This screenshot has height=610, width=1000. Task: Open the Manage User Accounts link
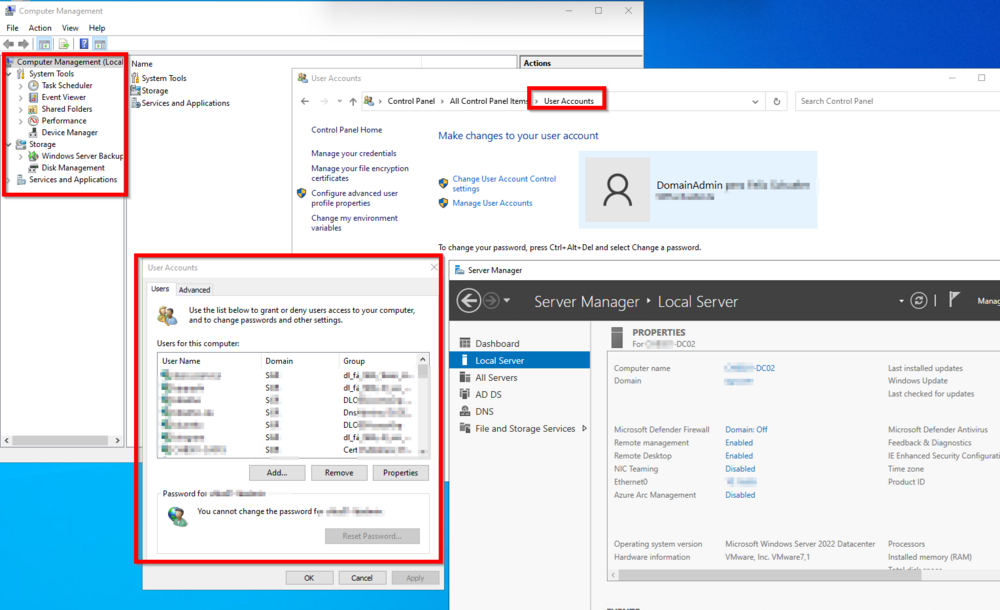point(492,203)
